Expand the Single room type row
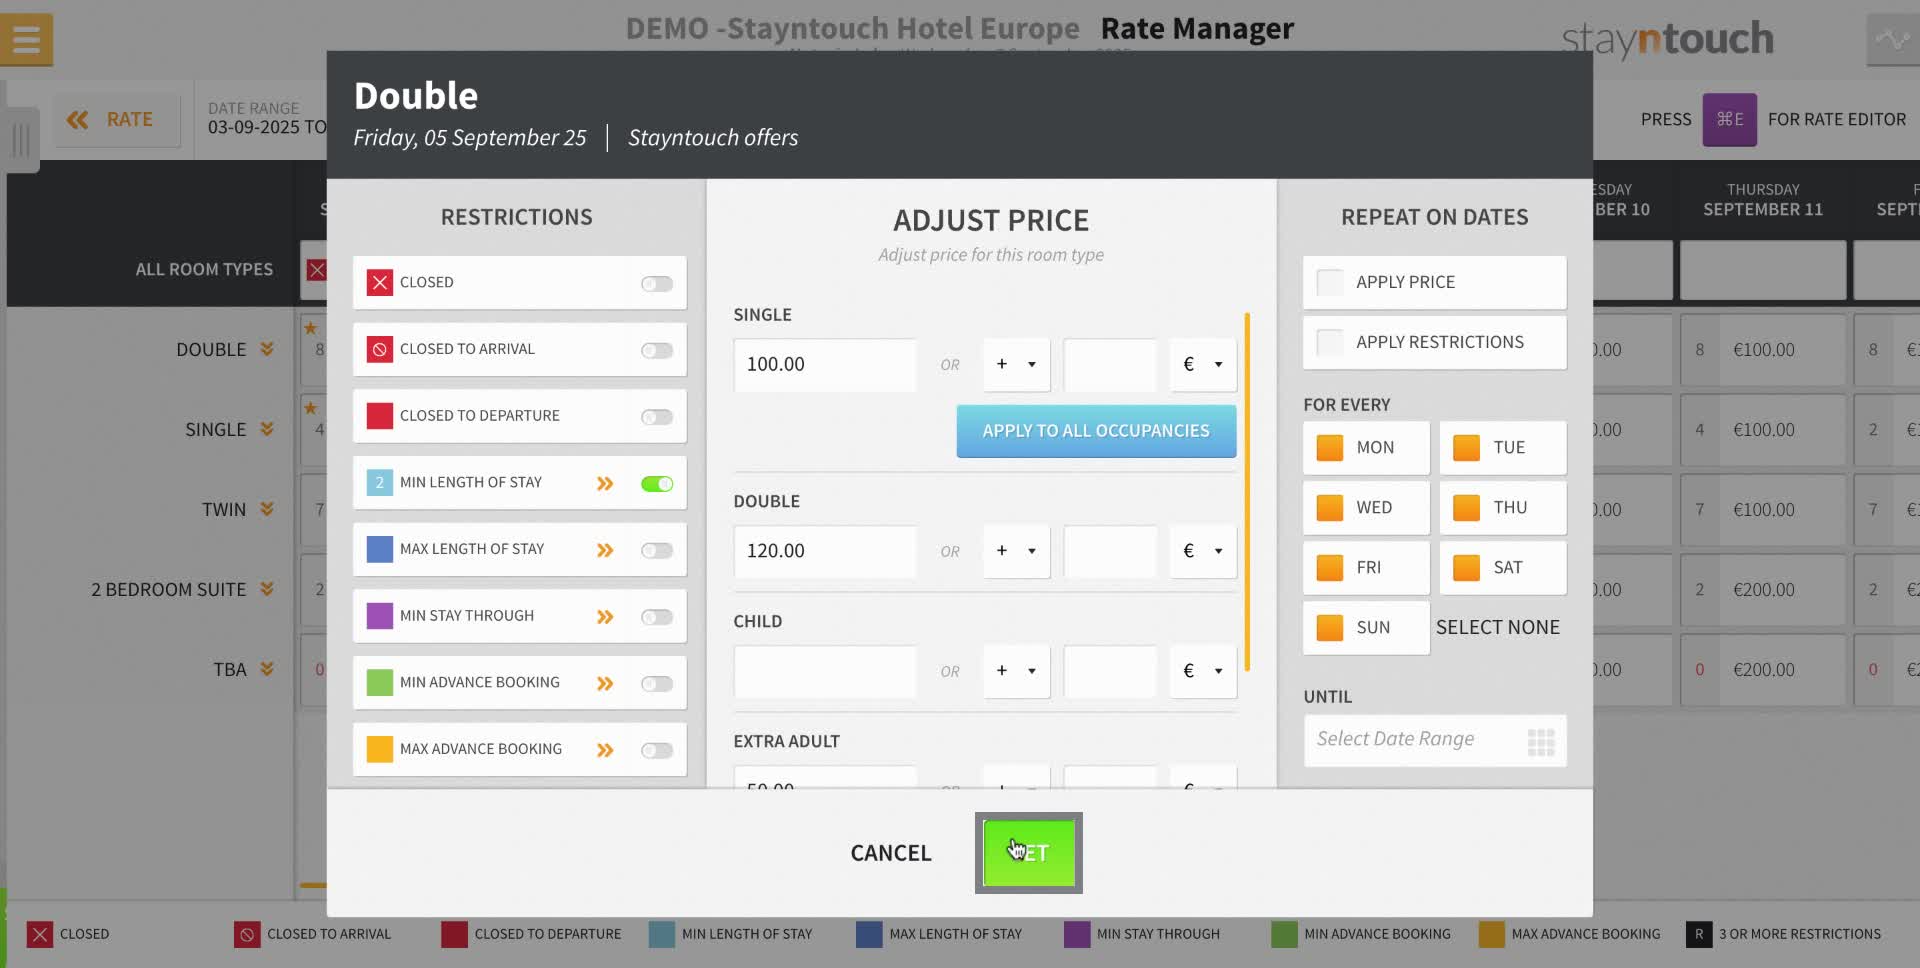Screen dimensions: 1920x968 (x=267, y=429)
